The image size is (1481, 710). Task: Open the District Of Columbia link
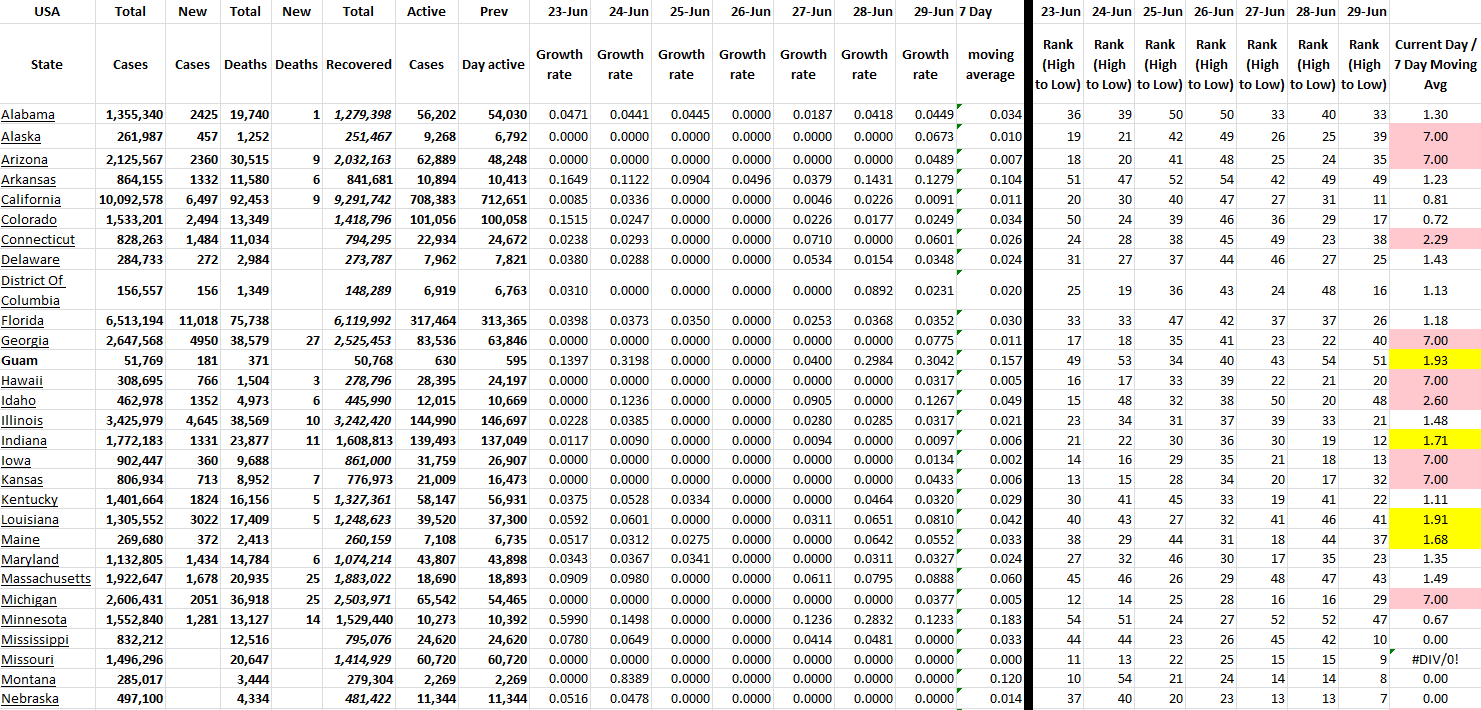pos(32,290)
